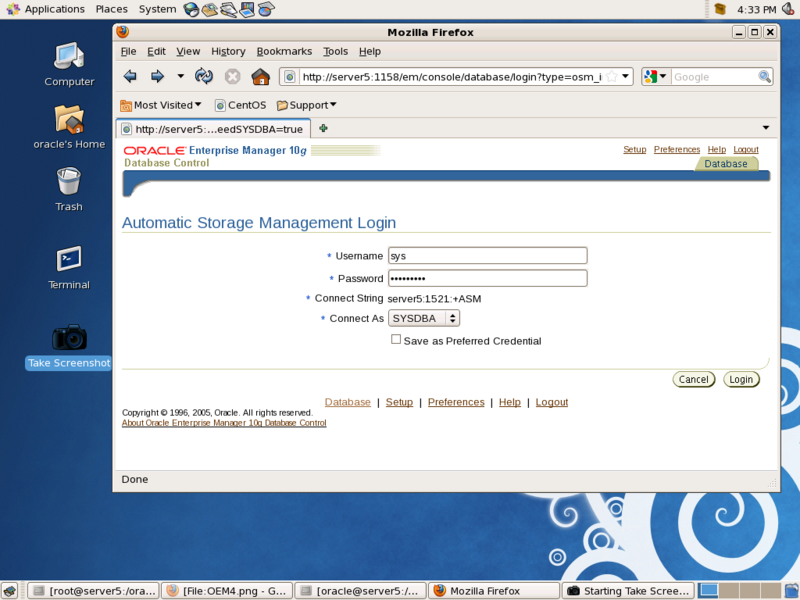800x600 pixels.
Task: Go forward with the Firefox forward arrow
Action: pos(157,77)
